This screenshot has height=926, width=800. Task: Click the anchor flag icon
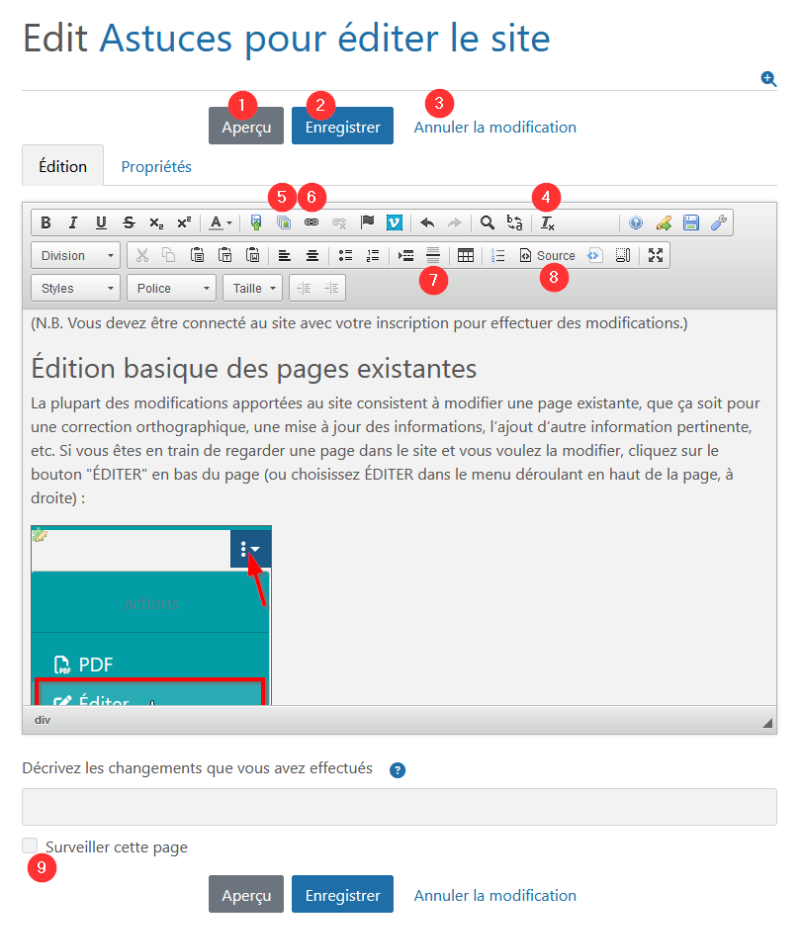click(x=367, y=223)
